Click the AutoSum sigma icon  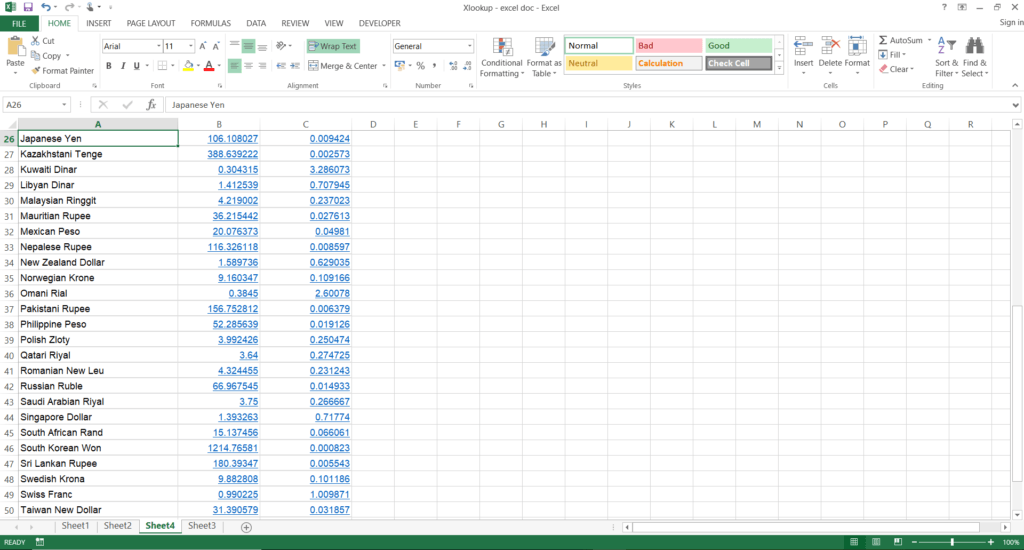coord(883,40)
